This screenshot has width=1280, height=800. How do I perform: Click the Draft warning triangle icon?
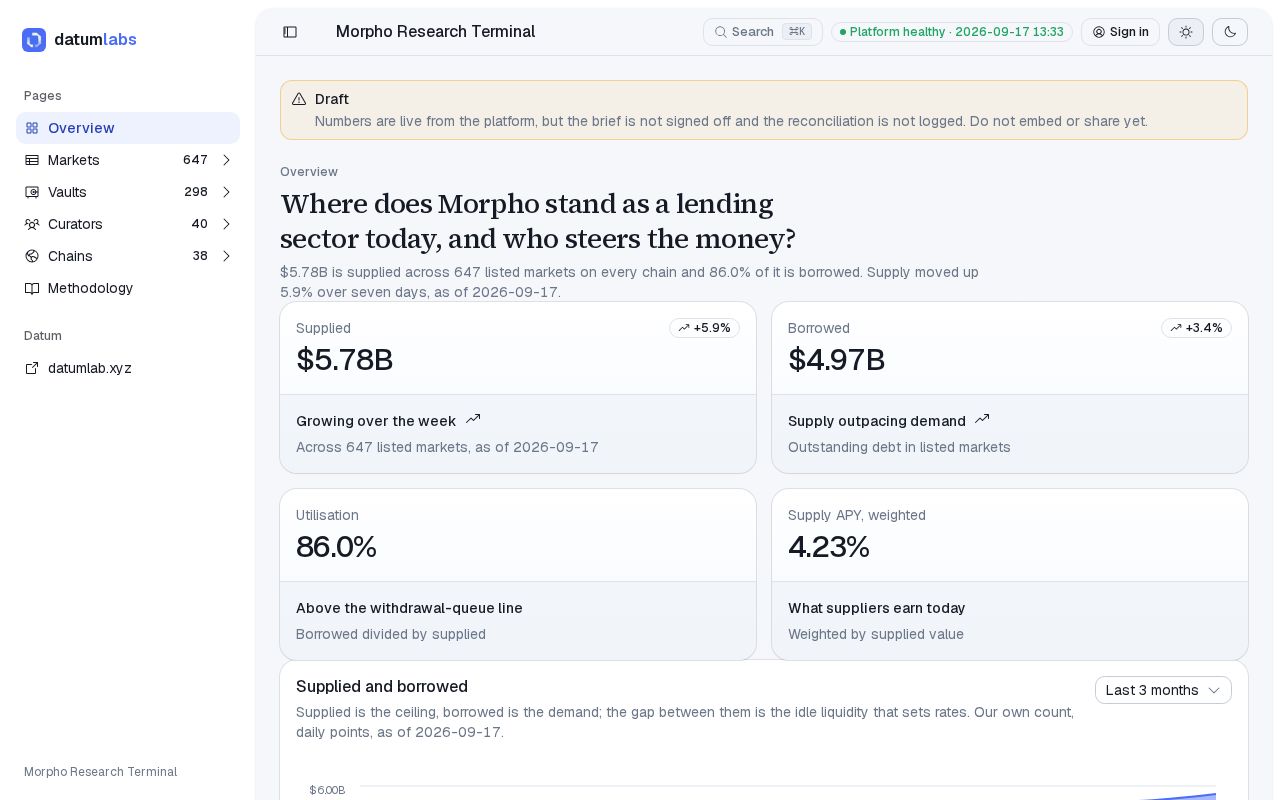coord(299,99)
